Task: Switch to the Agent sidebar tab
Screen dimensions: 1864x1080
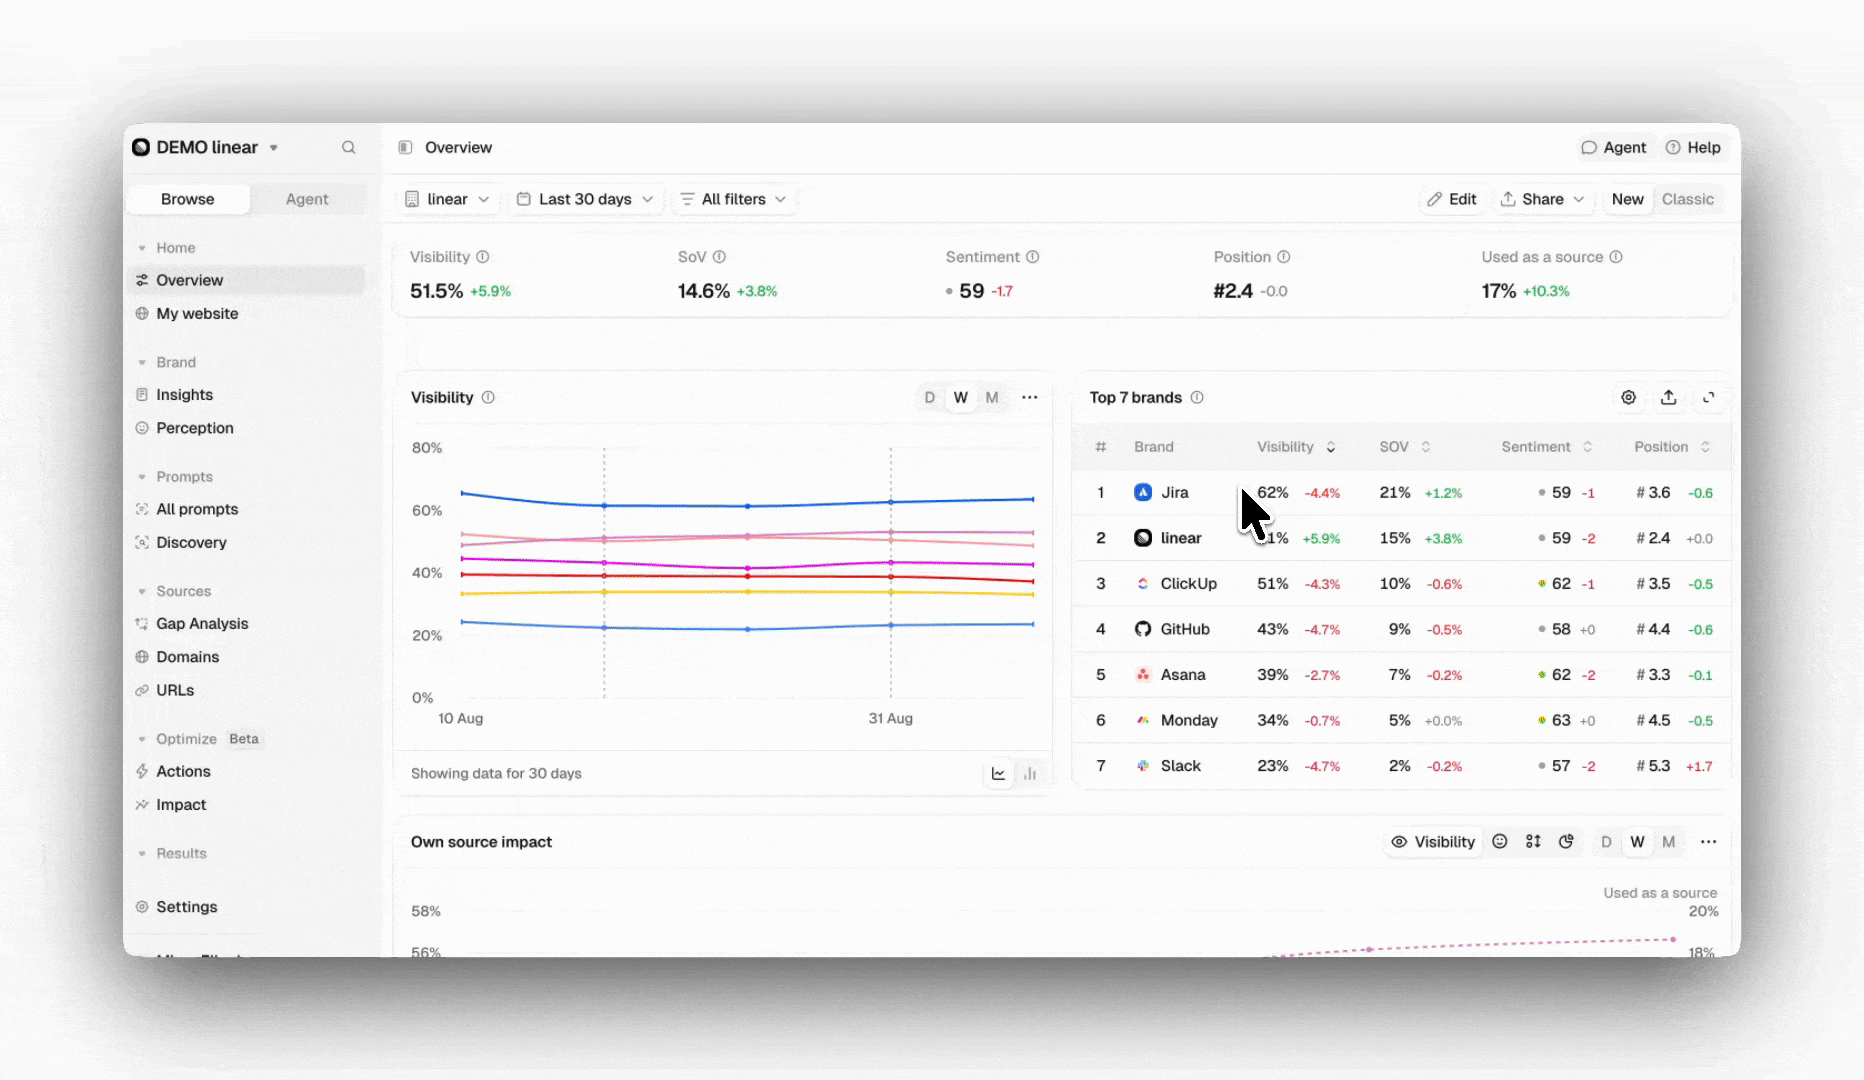Action: [x=307, y=199]
